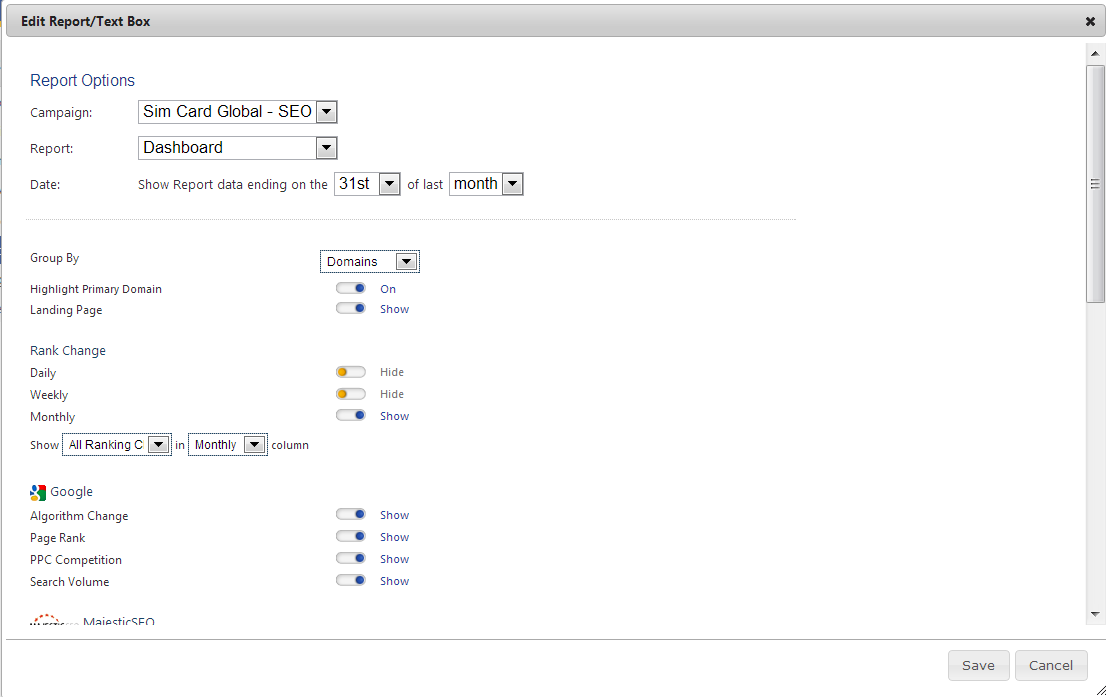Close the Edit Report/Text Box dialog
The image size is (1106, 697).
[x=1090, y=22]
